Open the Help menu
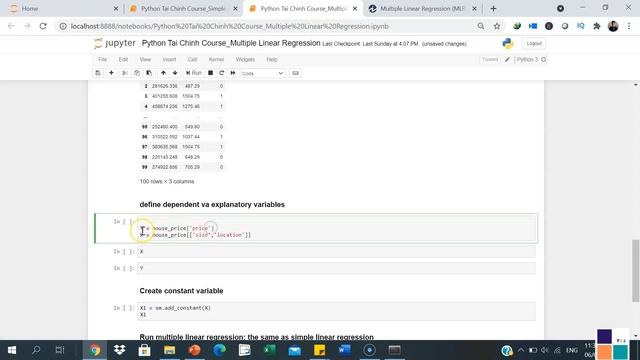 coord(272,60)
